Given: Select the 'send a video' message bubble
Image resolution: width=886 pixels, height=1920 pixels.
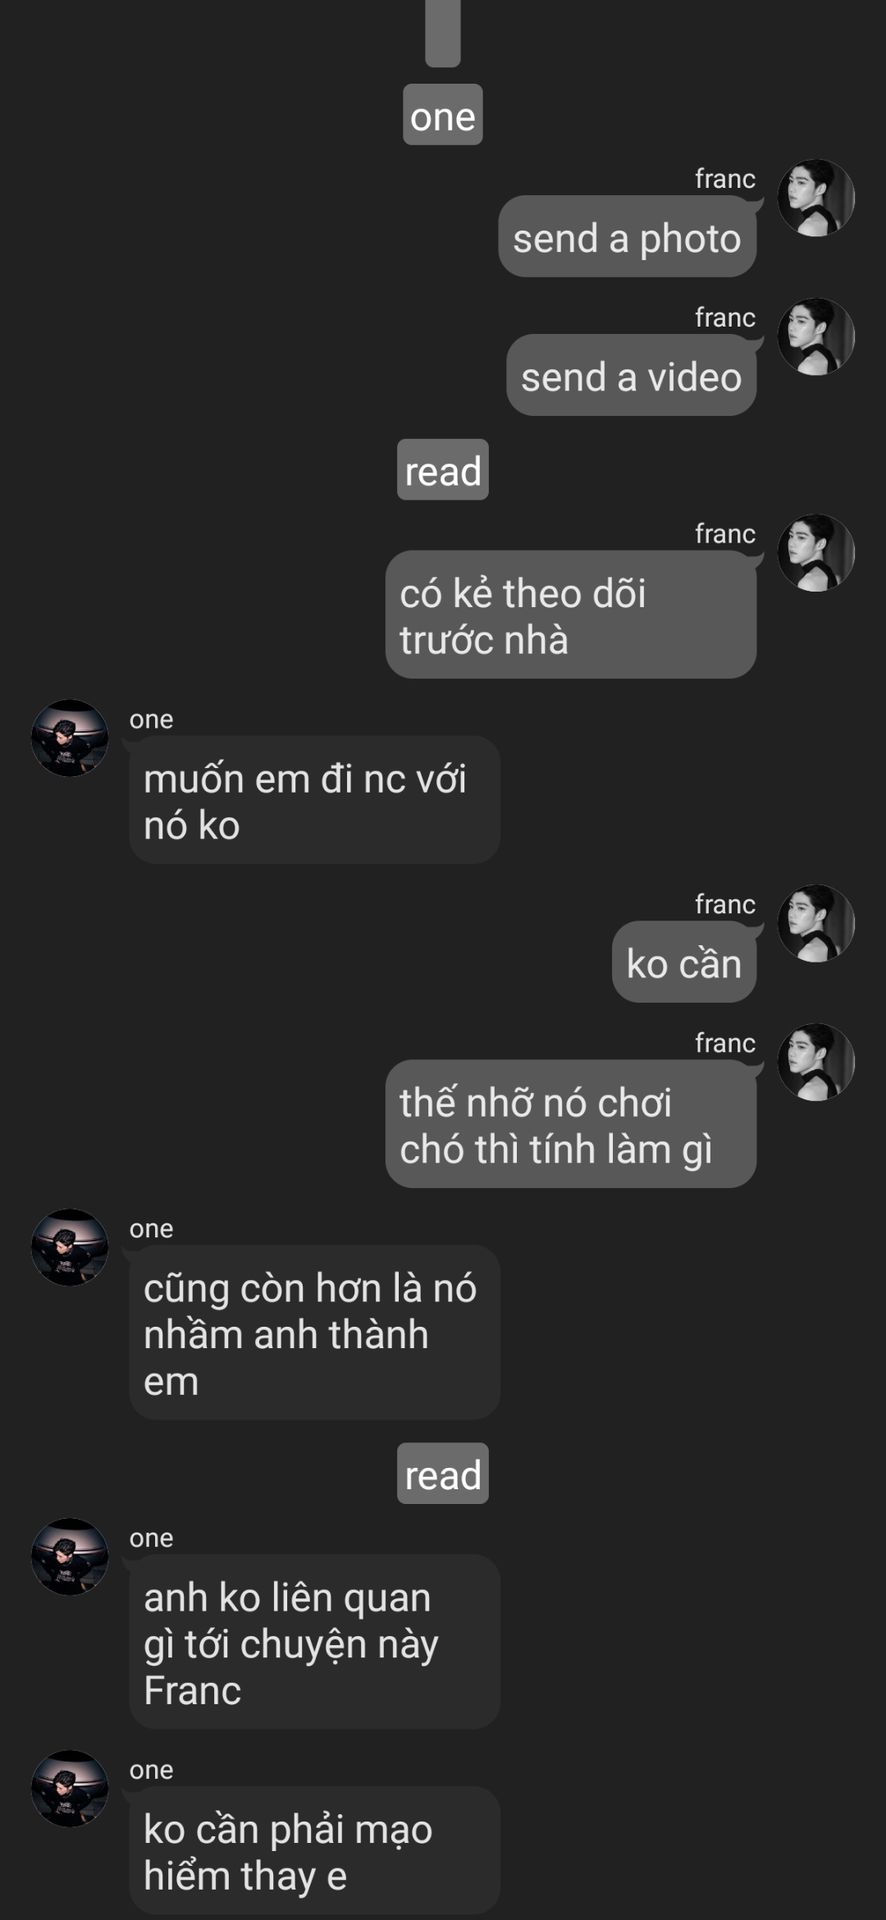Looking at the screenshot, I should [631, 376].
